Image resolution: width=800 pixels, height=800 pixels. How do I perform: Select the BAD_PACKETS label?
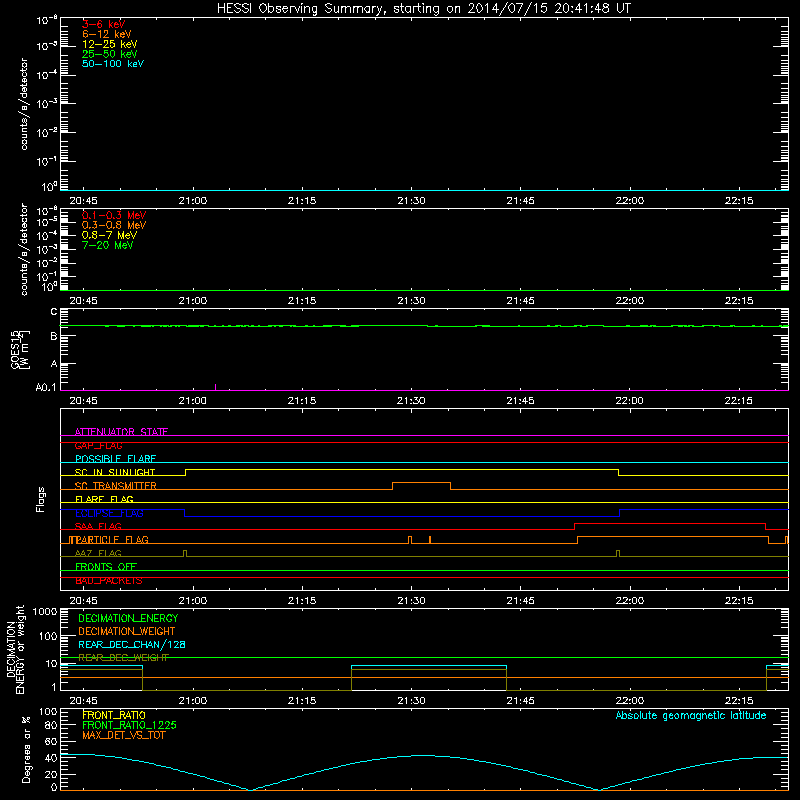tap(109, 580)
